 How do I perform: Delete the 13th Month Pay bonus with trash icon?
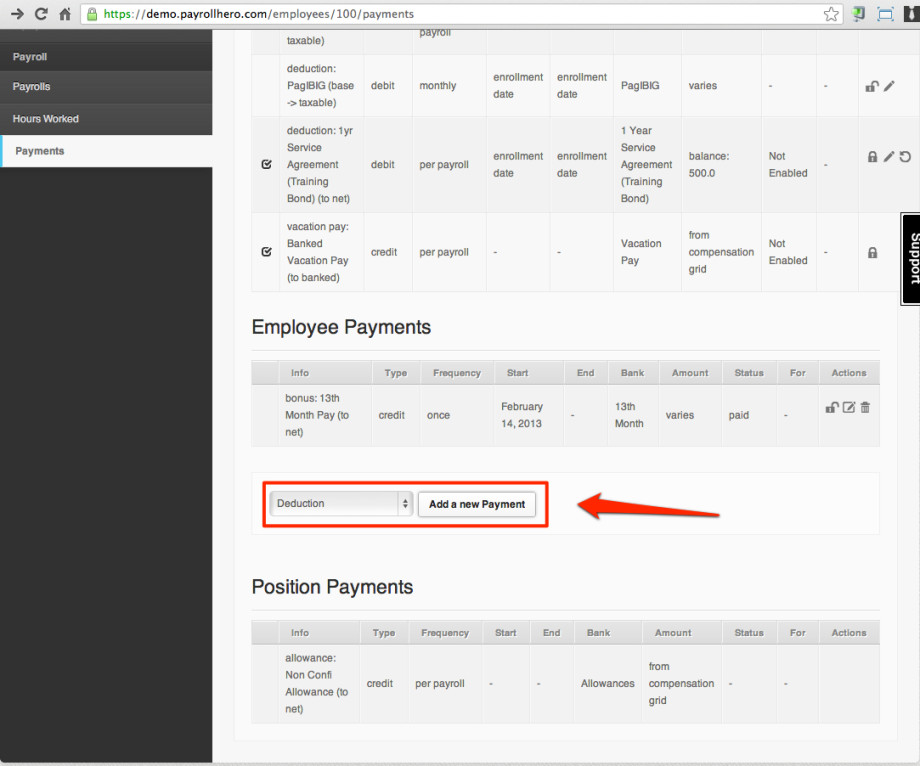pos(865,407)
